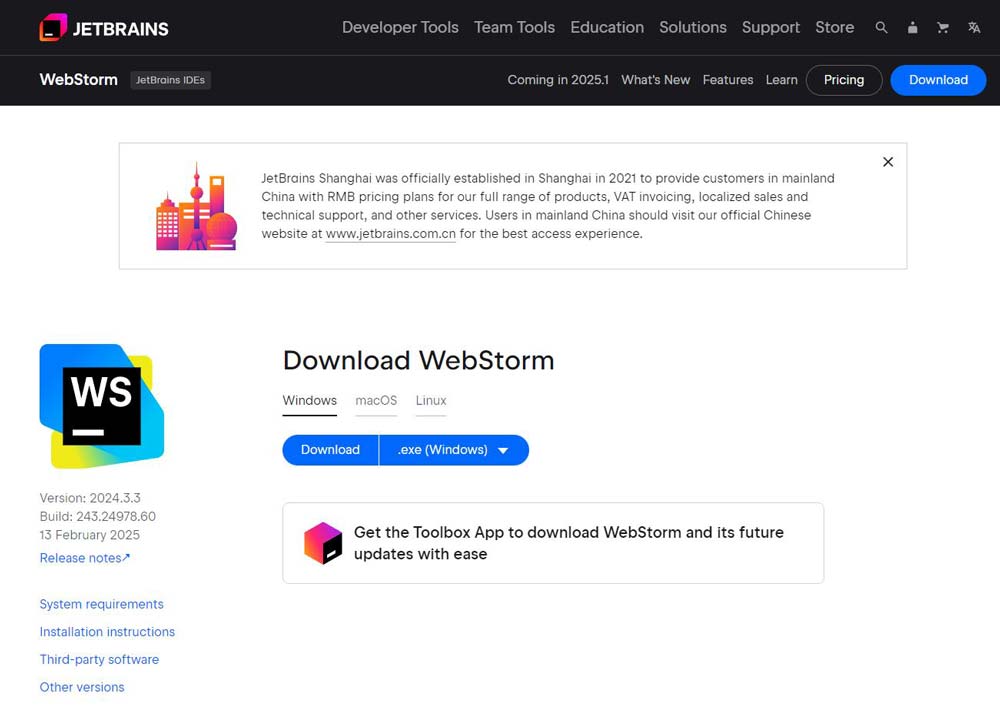This screenshot has height=715, width=1000.
Task: Switch to the macOS tab
Action: pos(376,401)
